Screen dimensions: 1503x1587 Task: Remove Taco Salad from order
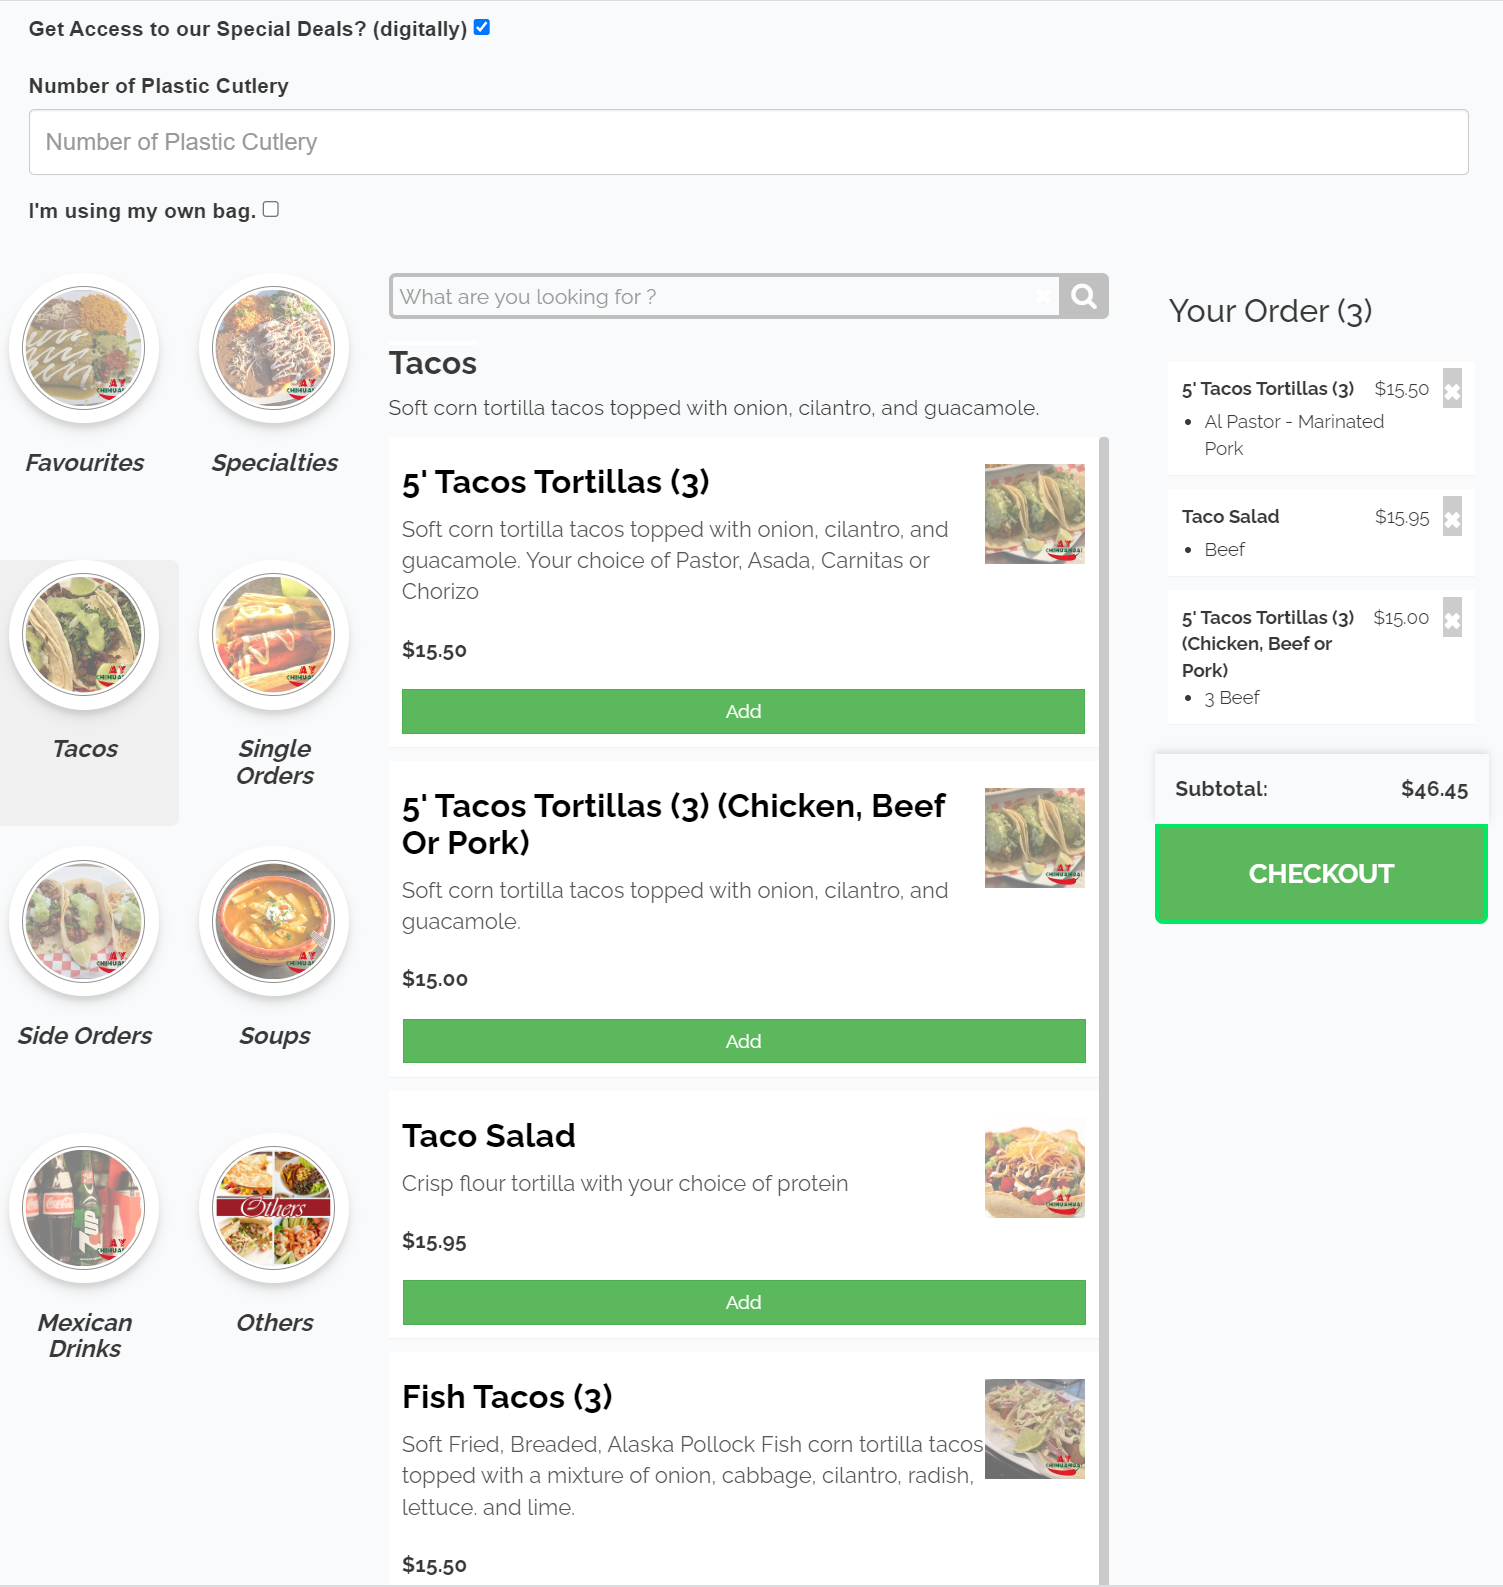(x=1452, y=517)
